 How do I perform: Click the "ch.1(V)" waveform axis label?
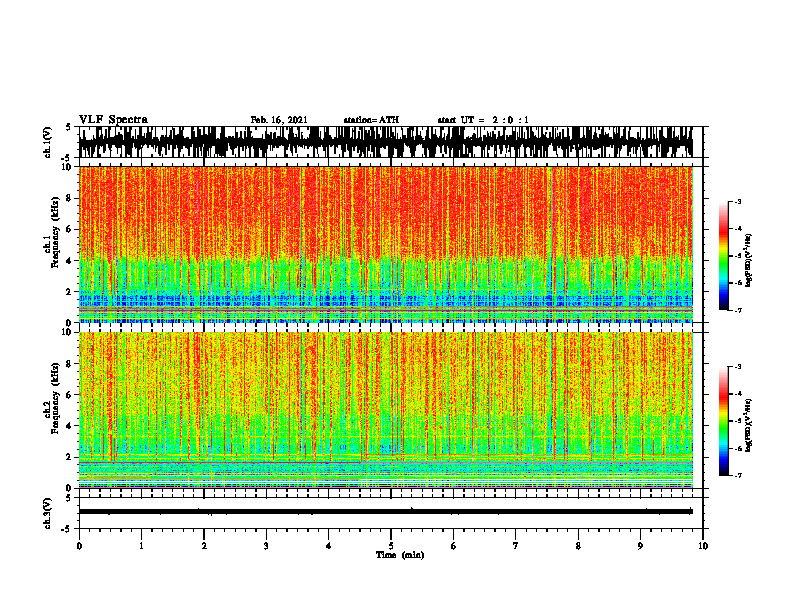(x=48, y=142)
